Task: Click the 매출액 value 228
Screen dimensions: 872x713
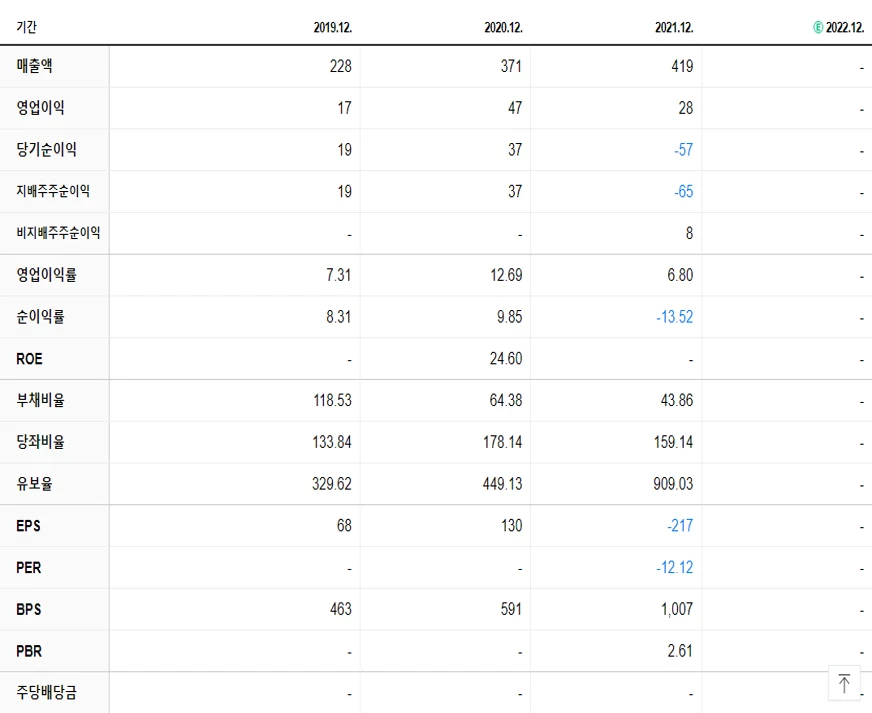Action: (x=340, y=66)
